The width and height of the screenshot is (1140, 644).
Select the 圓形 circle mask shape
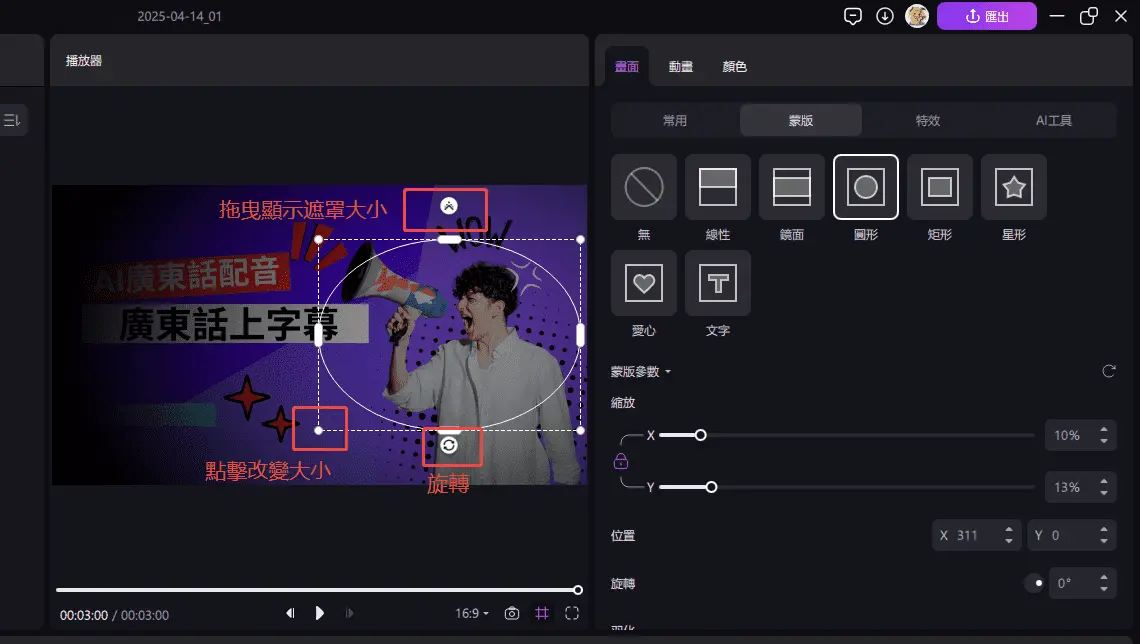click(x=865, y=187)
